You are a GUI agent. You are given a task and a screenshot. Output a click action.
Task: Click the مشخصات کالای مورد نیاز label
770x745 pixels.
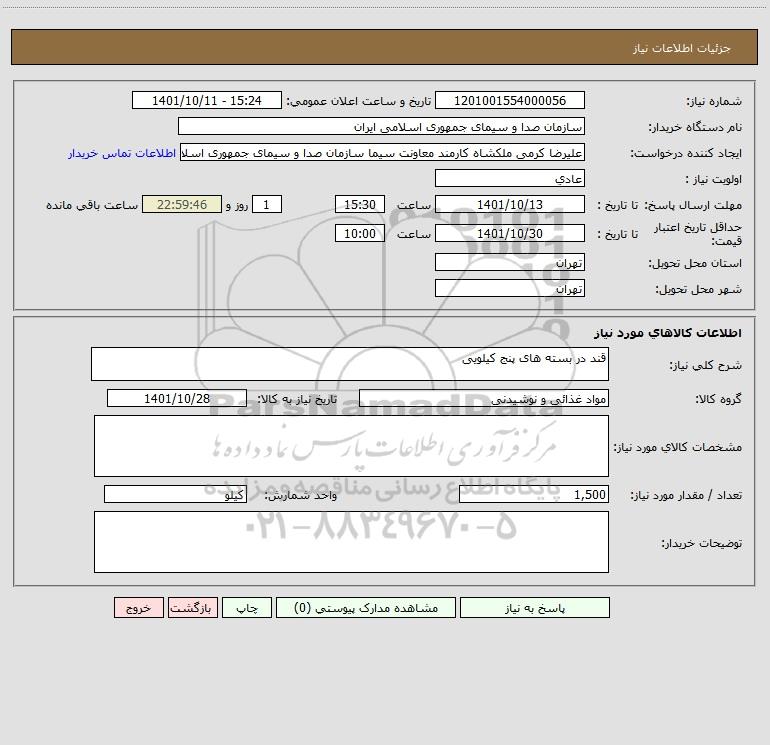point(678,447)
